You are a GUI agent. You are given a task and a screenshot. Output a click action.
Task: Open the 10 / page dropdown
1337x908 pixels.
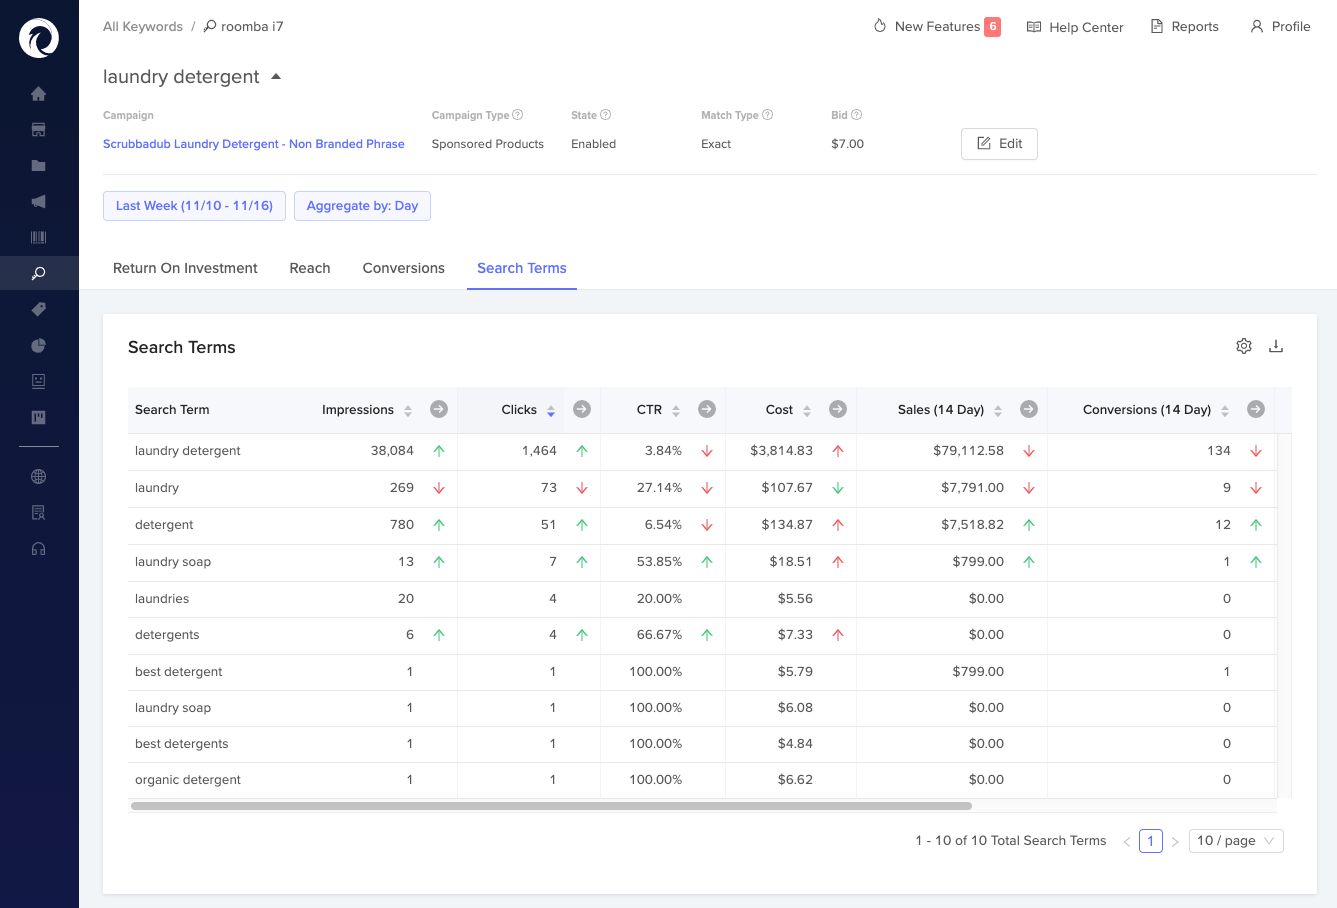[x=1235, y=840]
